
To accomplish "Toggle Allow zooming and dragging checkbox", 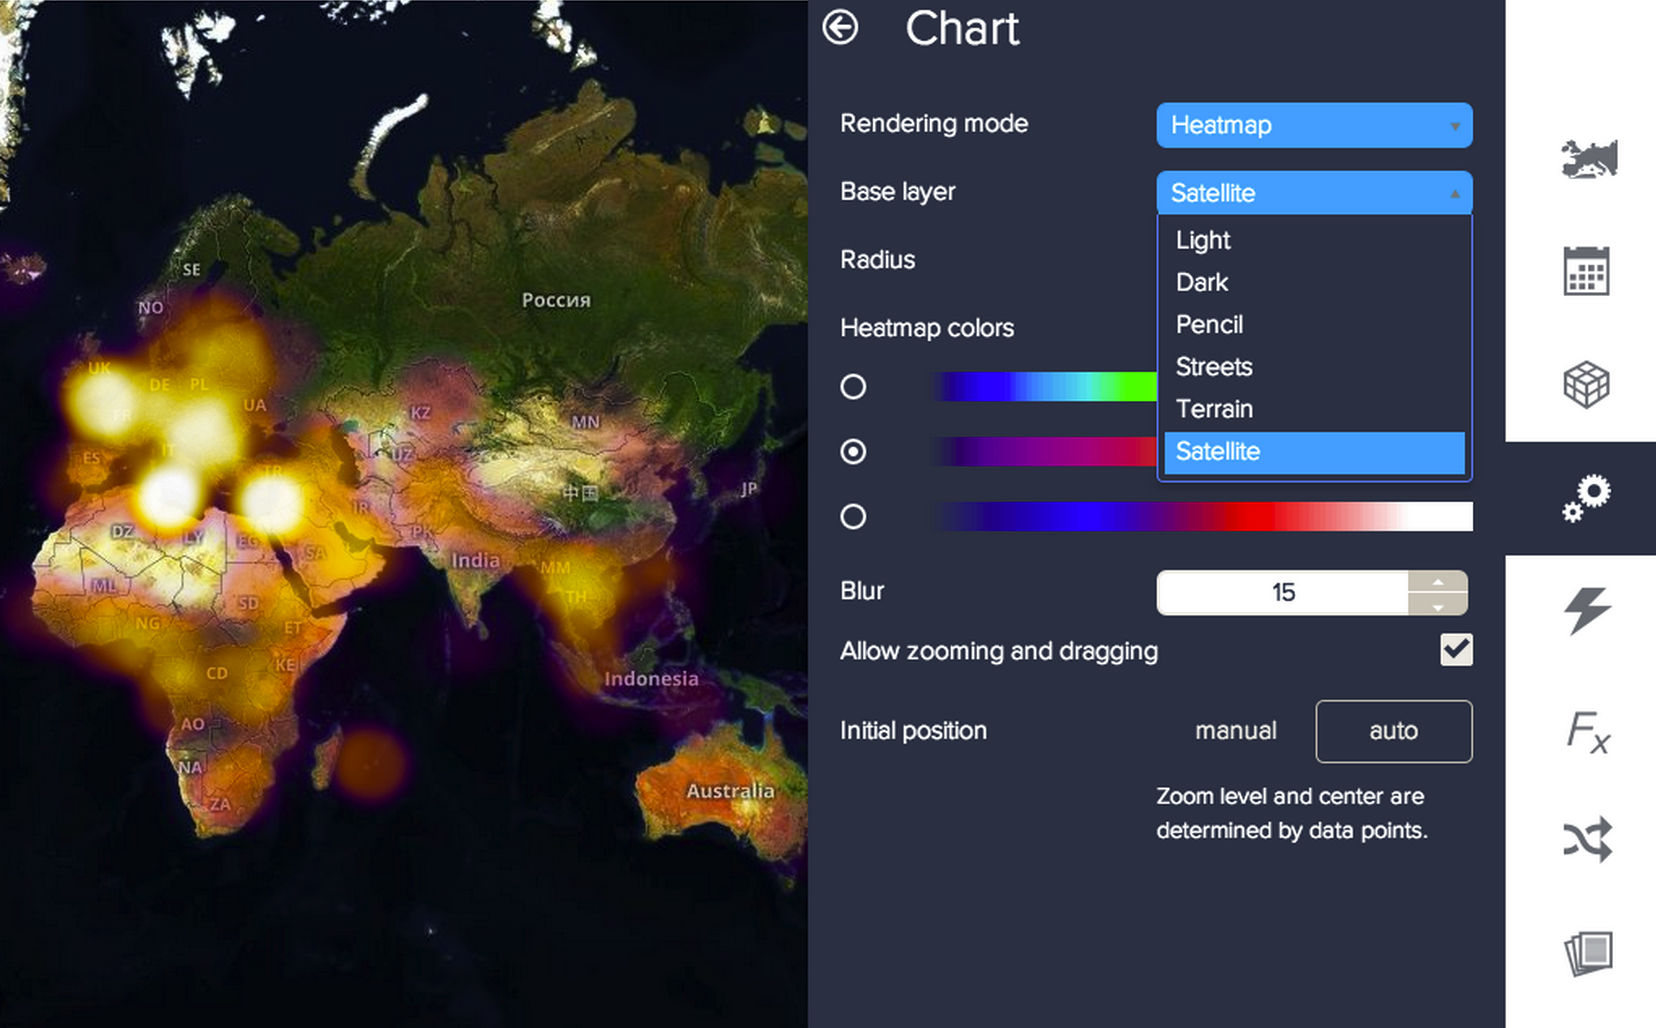I will click(1456, 650).
